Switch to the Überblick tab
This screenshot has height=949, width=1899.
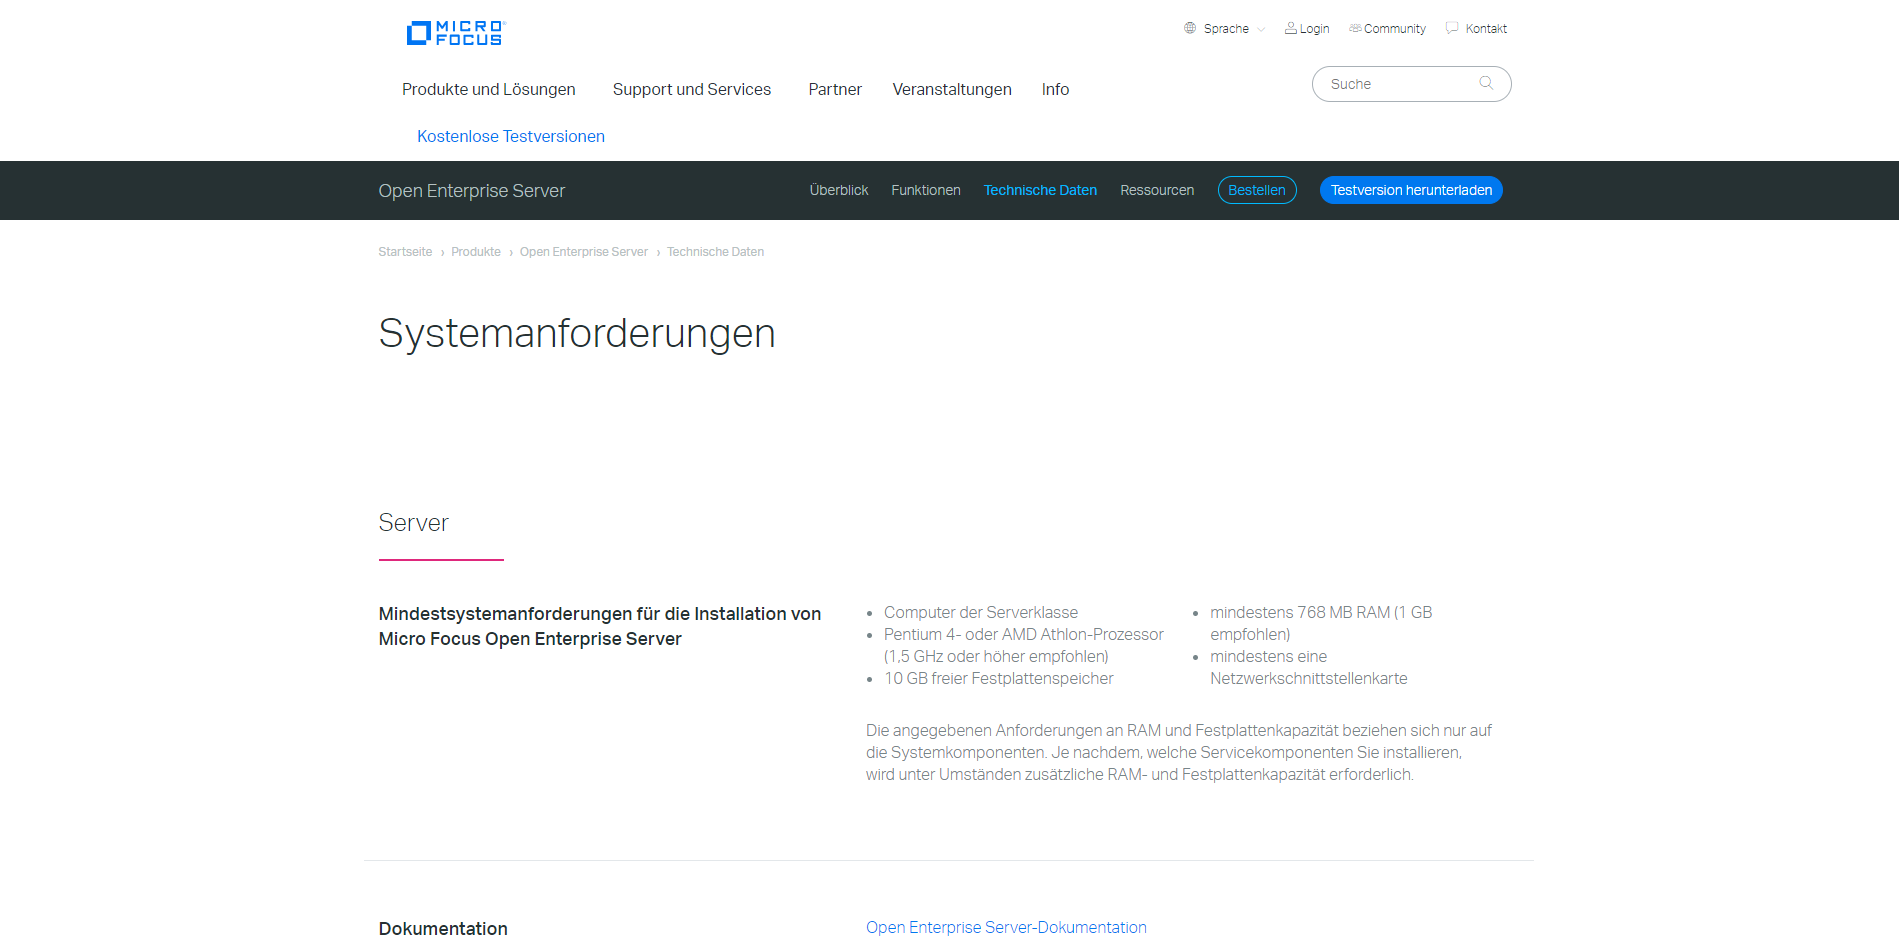pos(839,190)
